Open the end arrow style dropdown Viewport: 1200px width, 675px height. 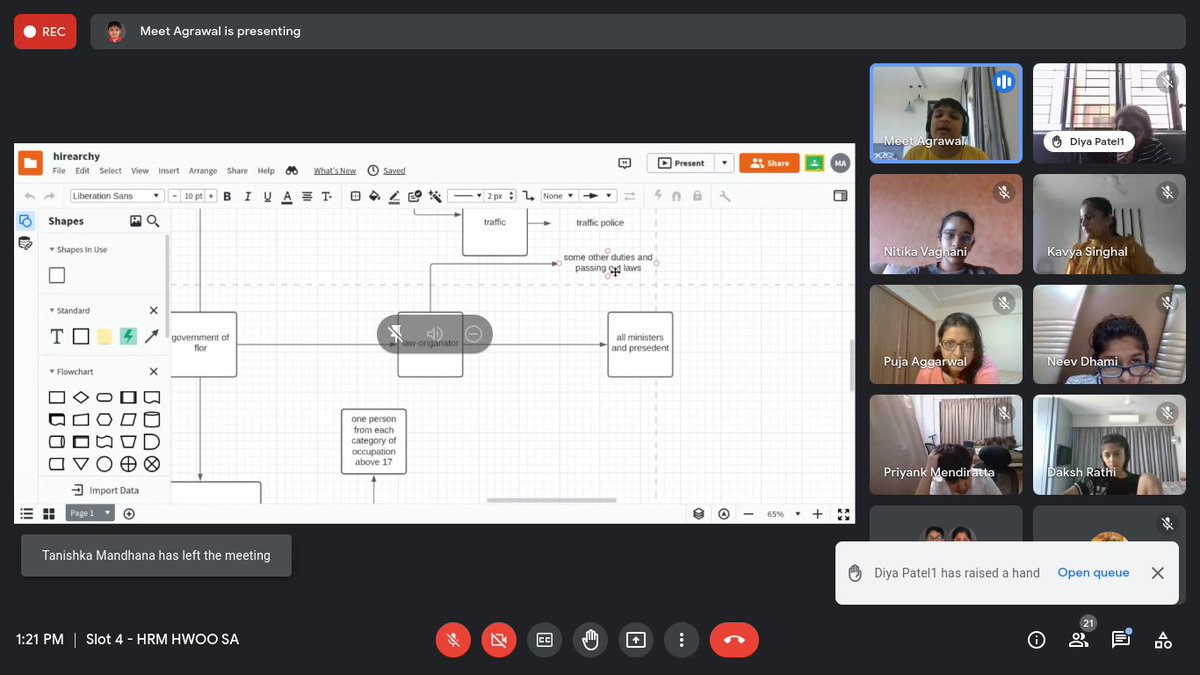point(597,196)
